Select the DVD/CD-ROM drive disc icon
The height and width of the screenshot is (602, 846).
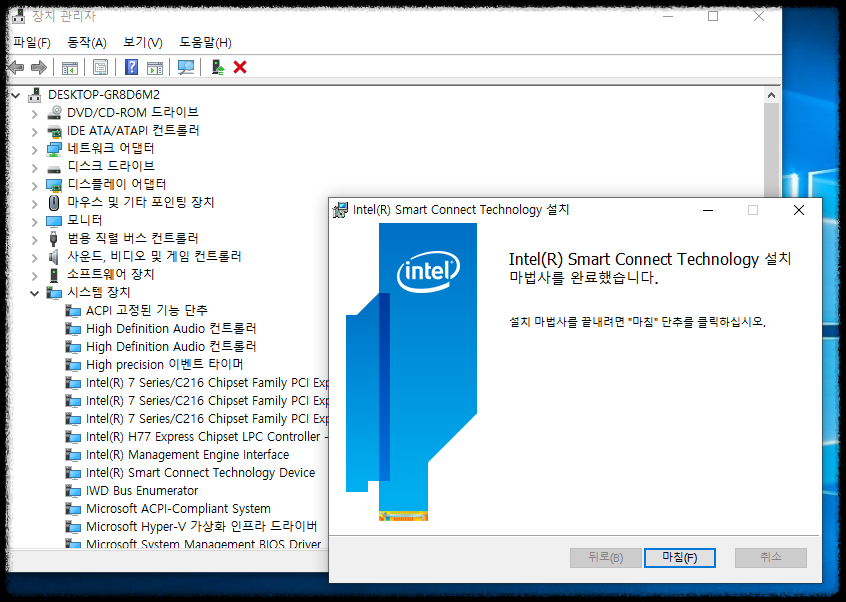click(x=54, y=113)
